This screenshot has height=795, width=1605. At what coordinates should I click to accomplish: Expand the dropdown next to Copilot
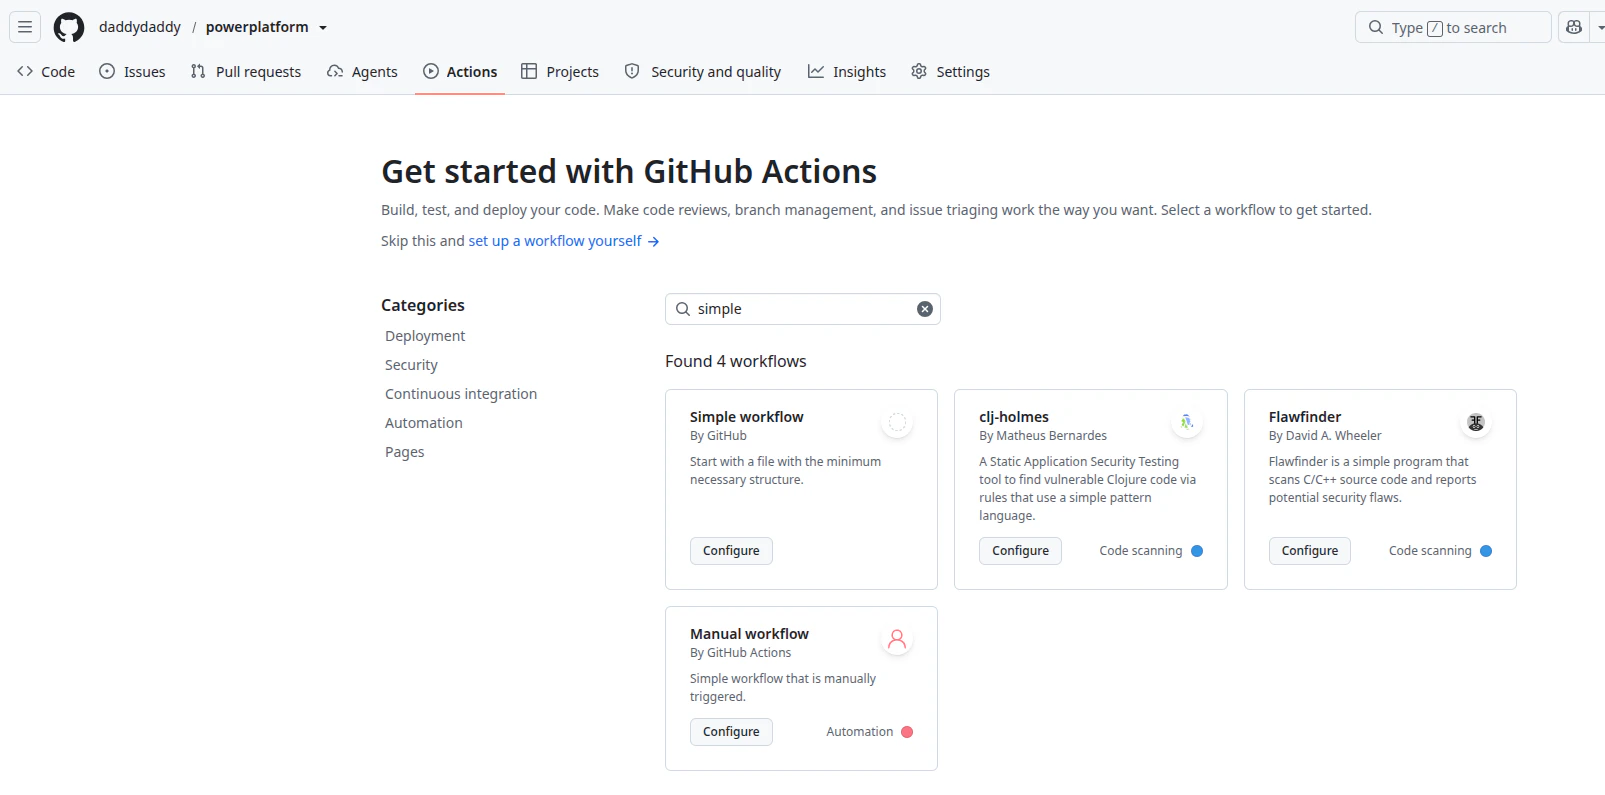coord(1598,27)
